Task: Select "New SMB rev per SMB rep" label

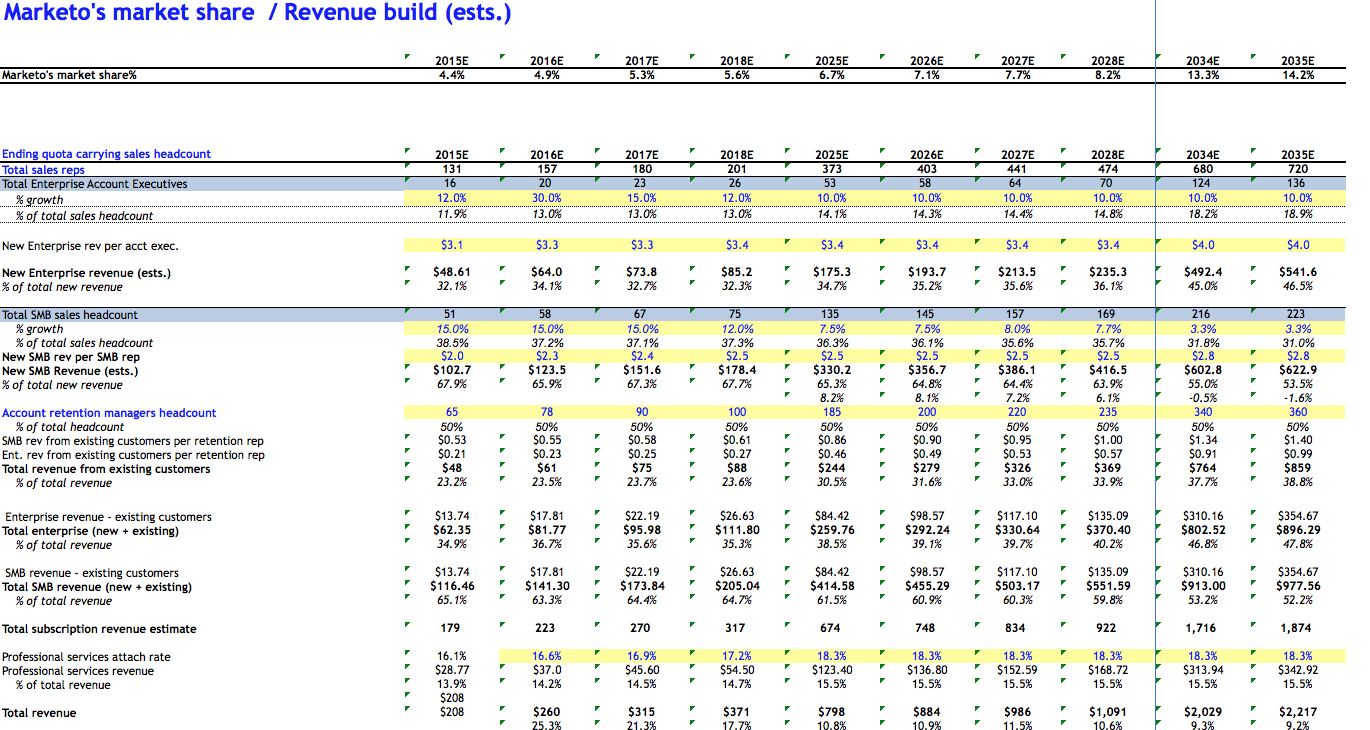Action: pyautogui.click(x=71, y=357)
